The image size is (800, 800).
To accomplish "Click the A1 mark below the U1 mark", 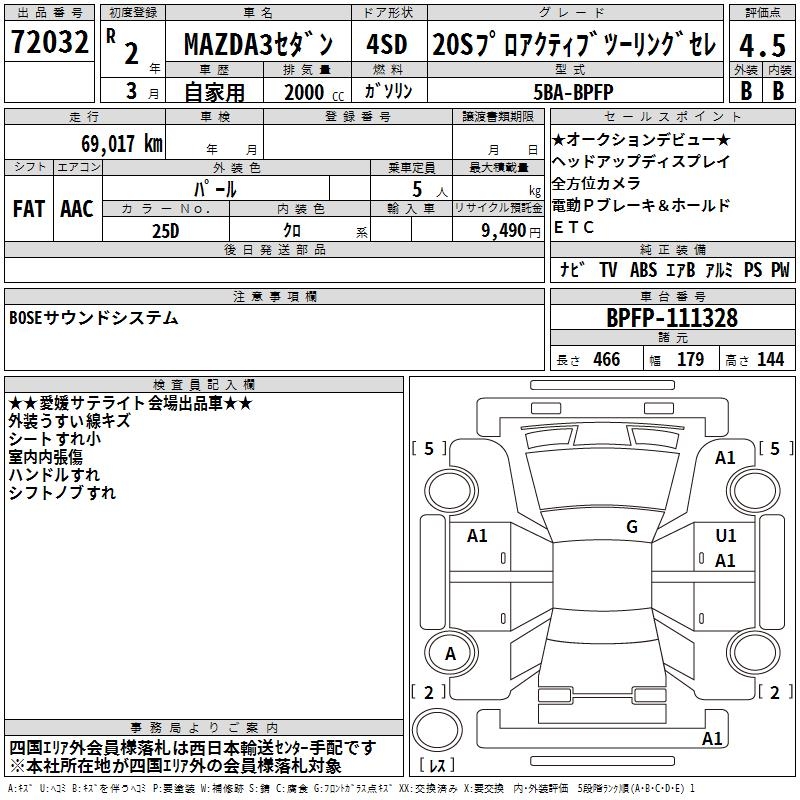I will (725, 561).
